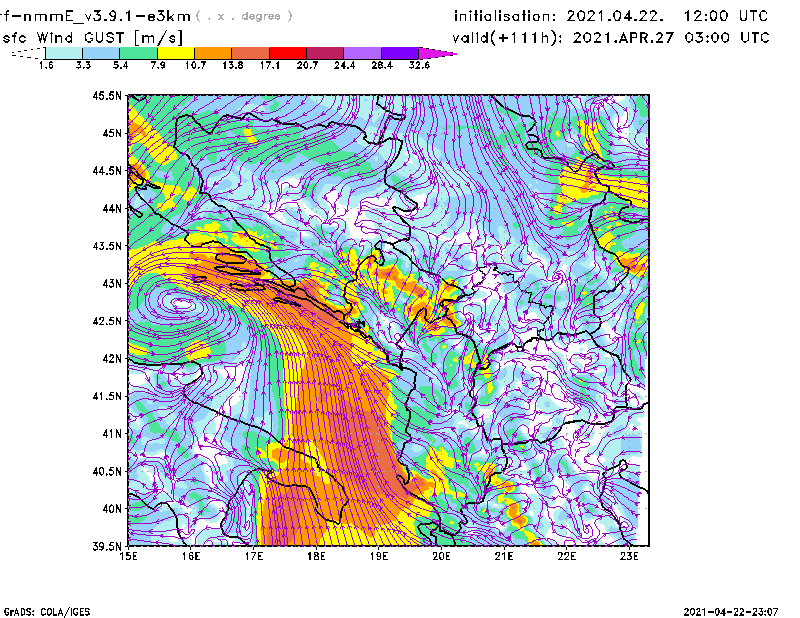
Task: Click the '41.5N' latitude label
Action: (107, 396)
